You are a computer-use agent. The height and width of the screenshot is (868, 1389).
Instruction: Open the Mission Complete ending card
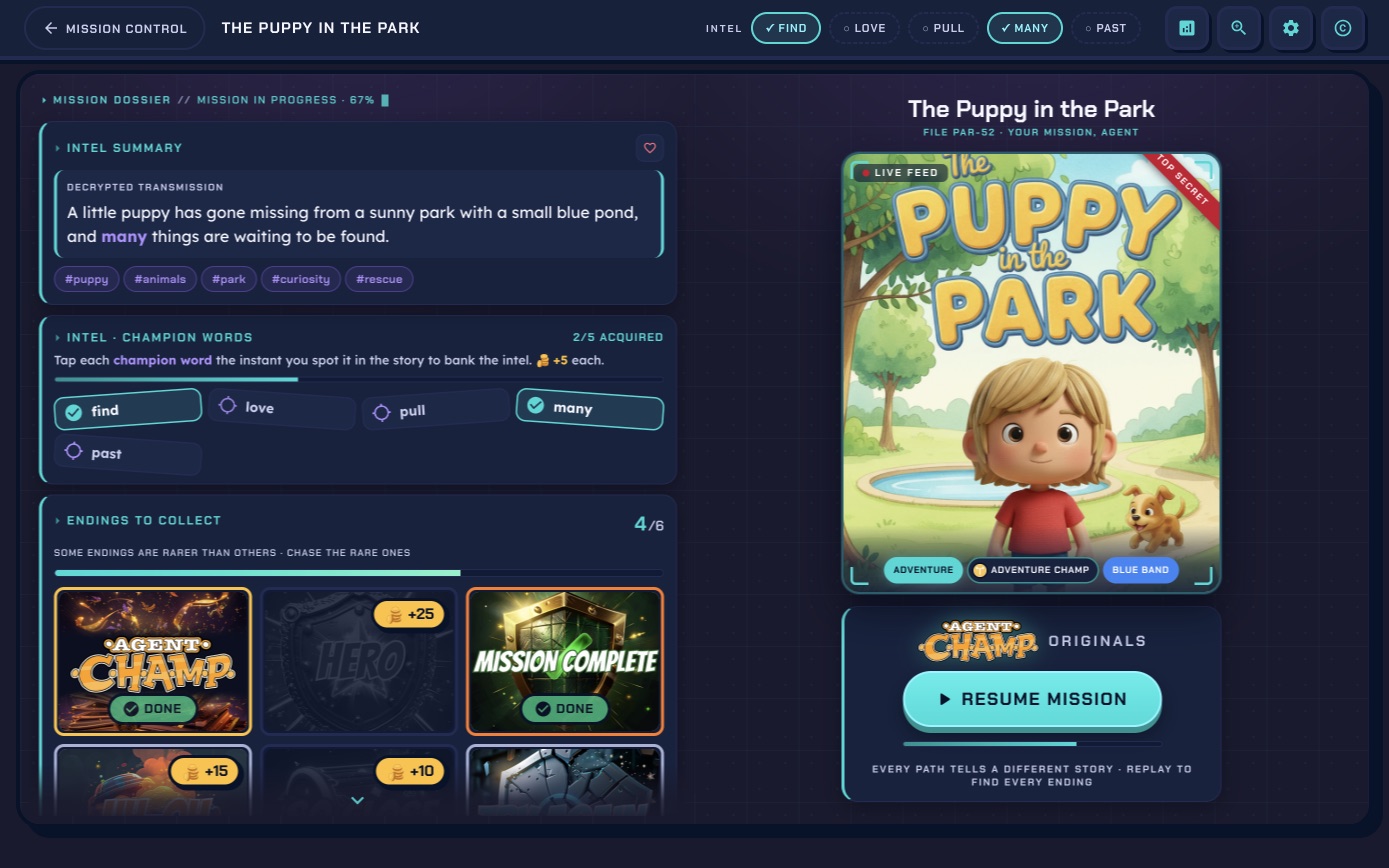click(565, 661)
